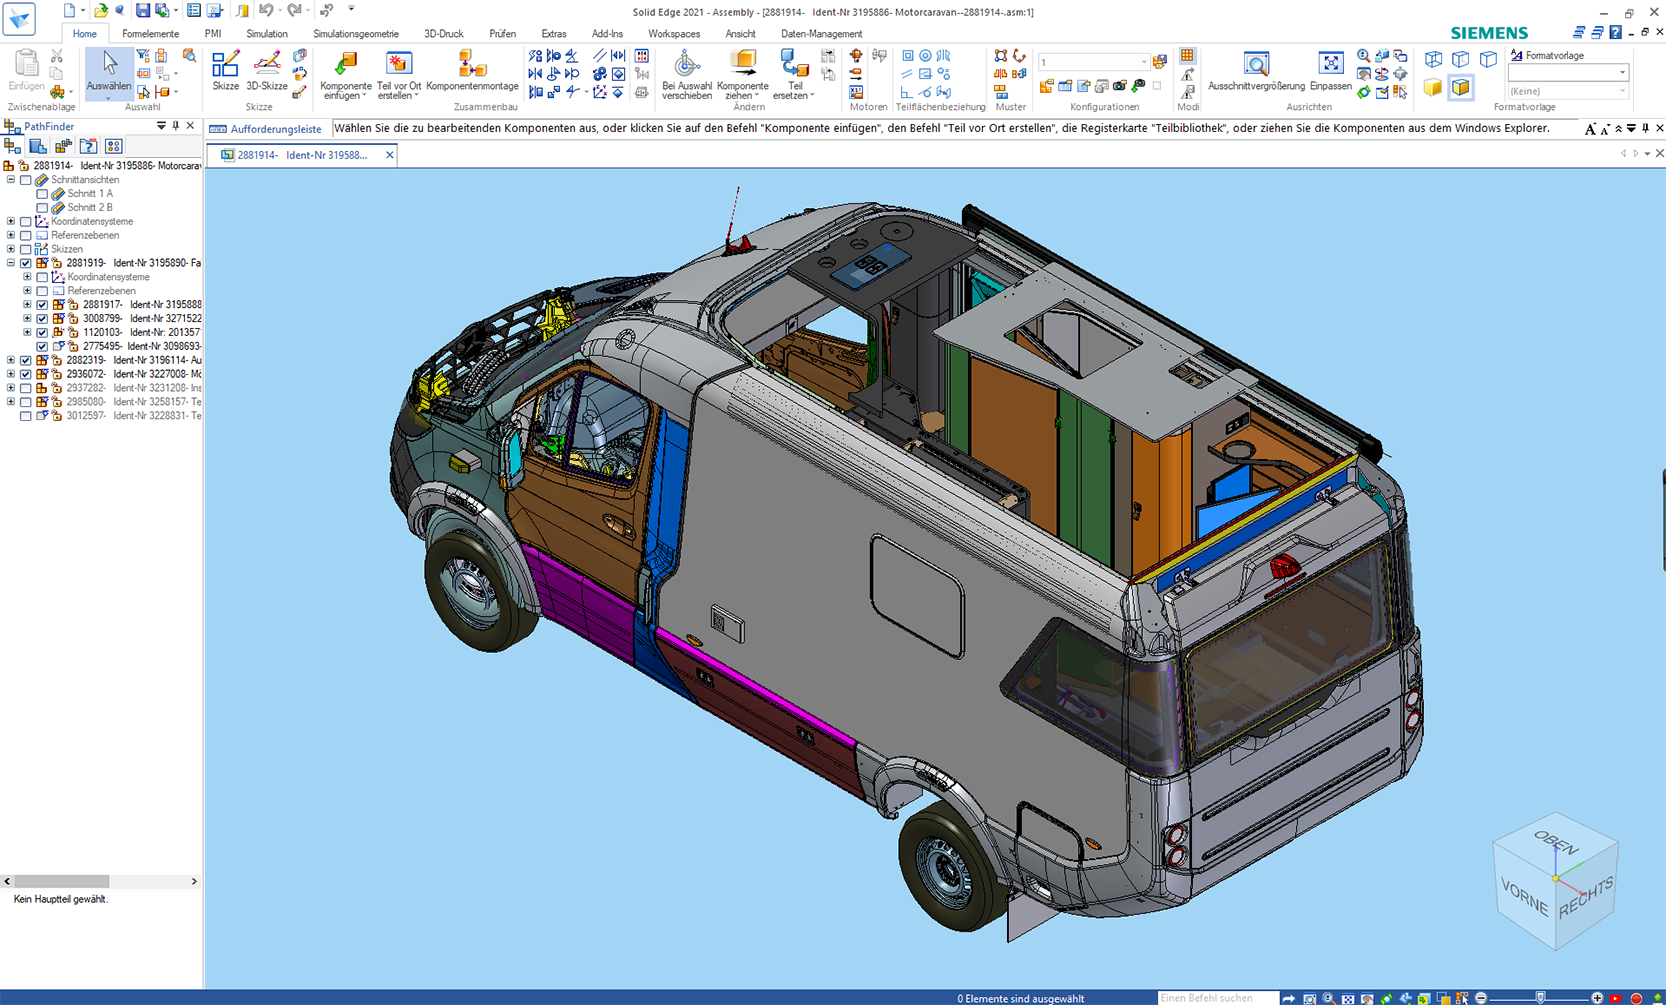Image resolution: width=1666 pixels, height=1005 pixels.
Task: Toggle the Skizzen visibility checkbox
Action: [26, 249]
